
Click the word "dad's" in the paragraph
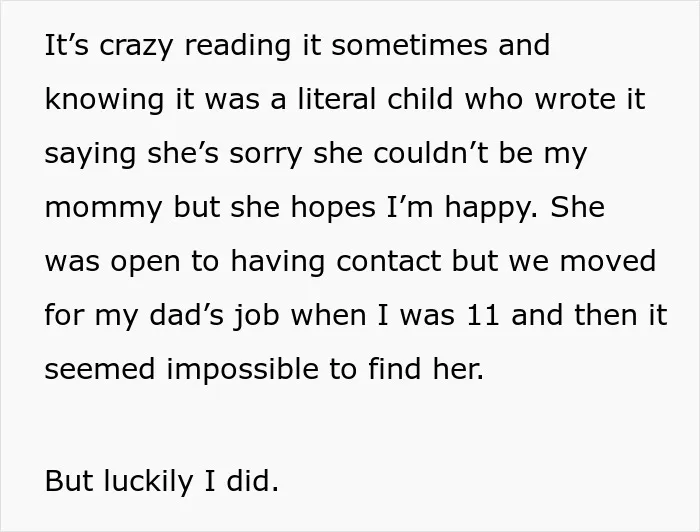(186, 315)
